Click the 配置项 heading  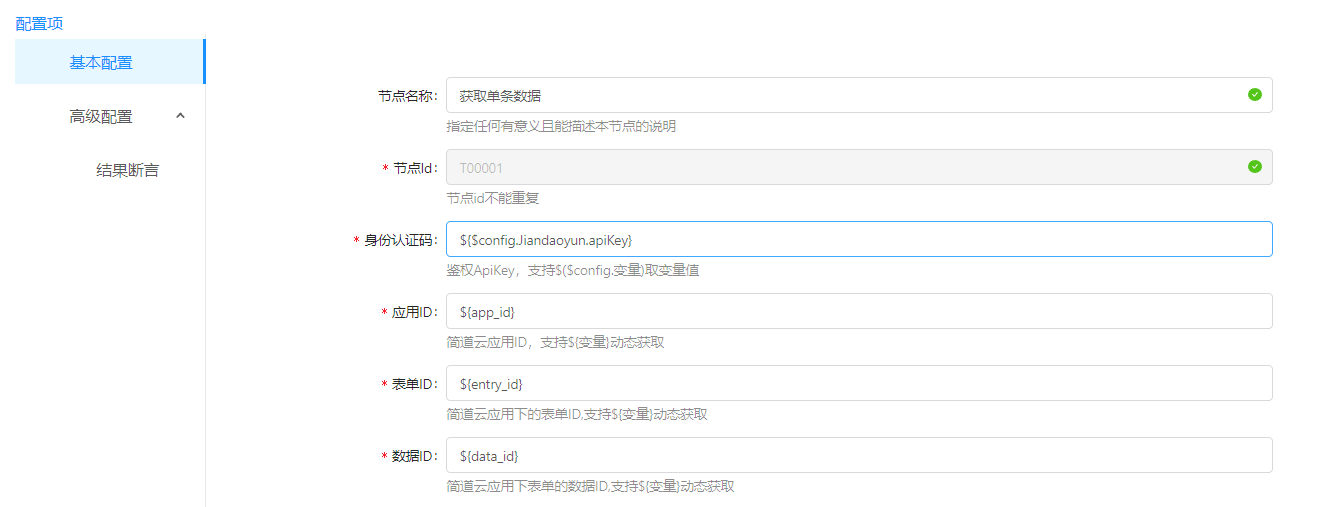(x=40, y=22)
